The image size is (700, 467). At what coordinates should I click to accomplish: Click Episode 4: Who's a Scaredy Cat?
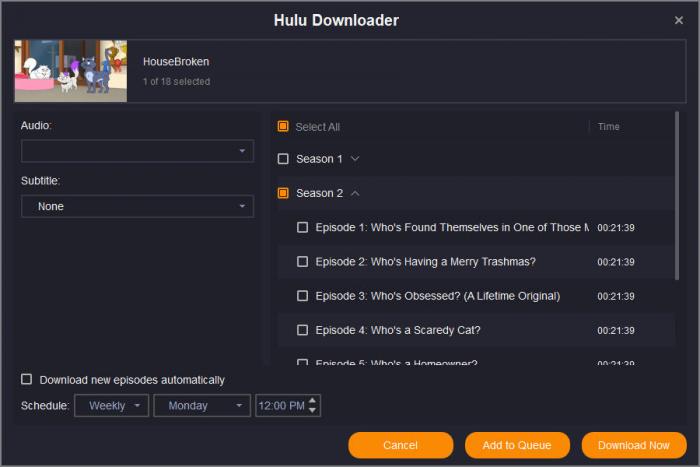pos(398,330)
